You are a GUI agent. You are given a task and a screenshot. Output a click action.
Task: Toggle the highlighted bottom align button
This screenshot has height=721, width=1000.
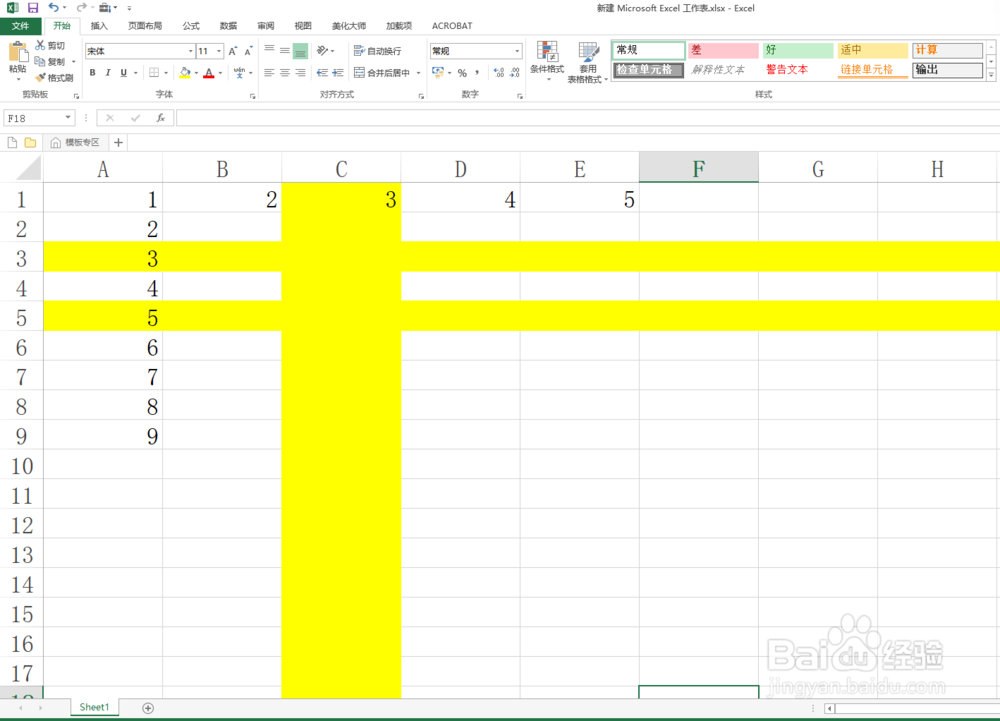(300, 50)
